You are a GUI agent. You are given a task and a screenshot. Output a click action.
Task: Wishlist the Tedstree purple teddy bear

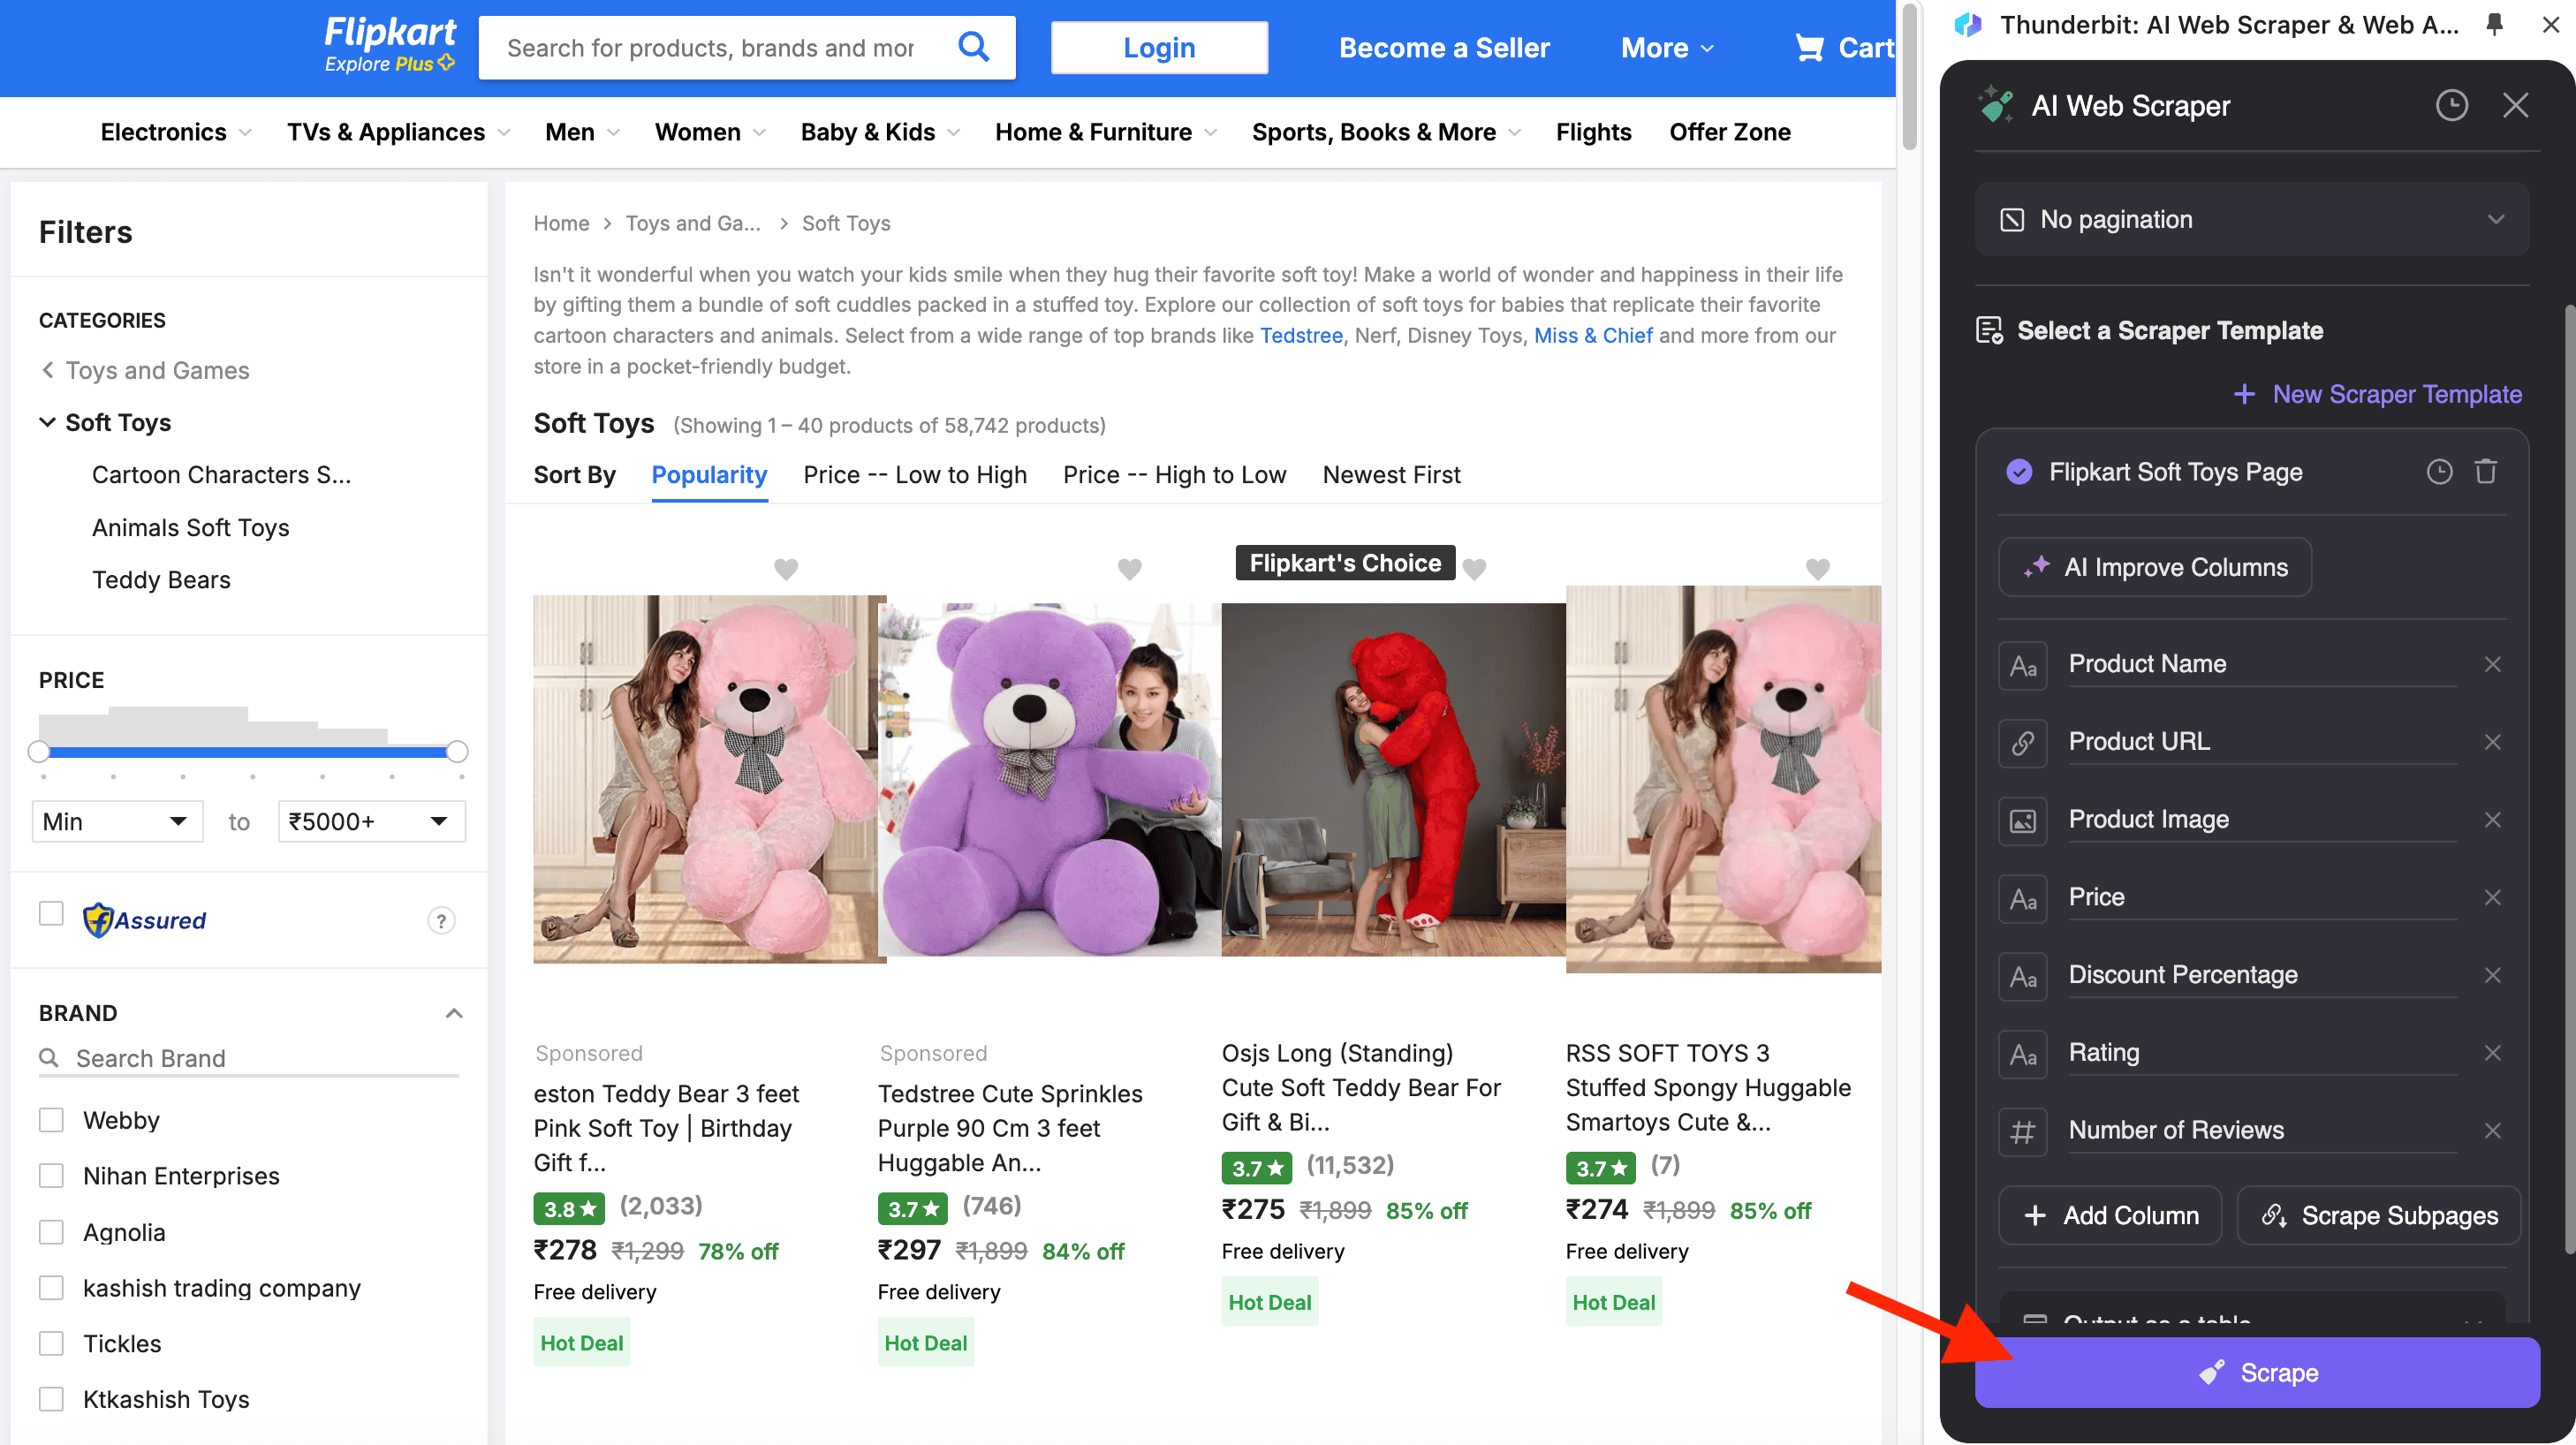pos(1129,569)
